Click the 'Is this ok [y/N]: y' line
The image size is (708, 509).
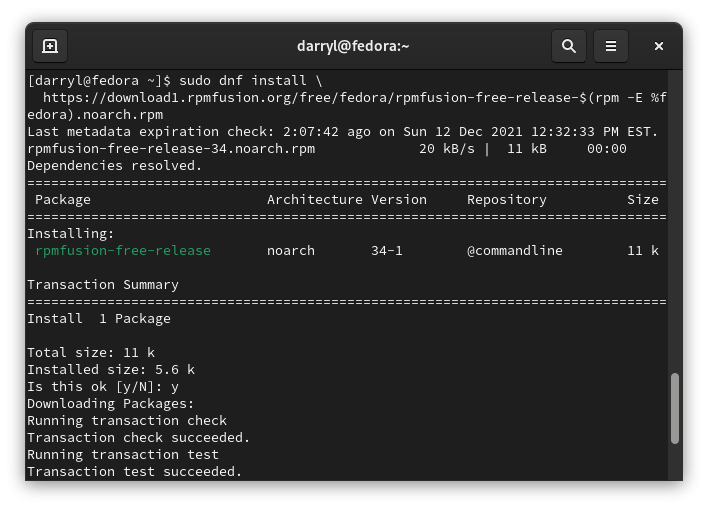(103, 387)
